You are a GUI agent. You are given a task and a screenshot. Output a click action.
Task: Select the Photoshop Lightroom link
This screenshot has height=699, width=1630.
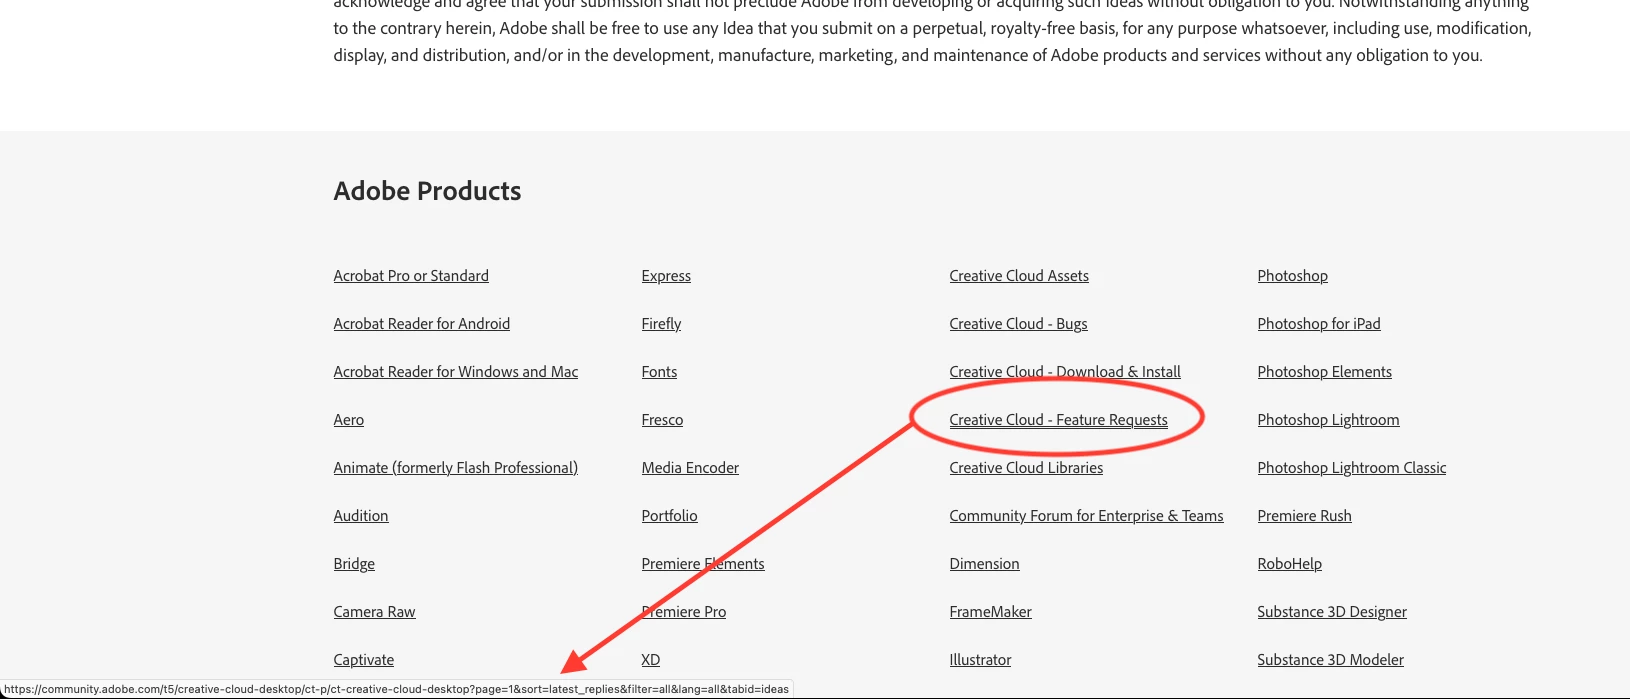(1328, 420)
